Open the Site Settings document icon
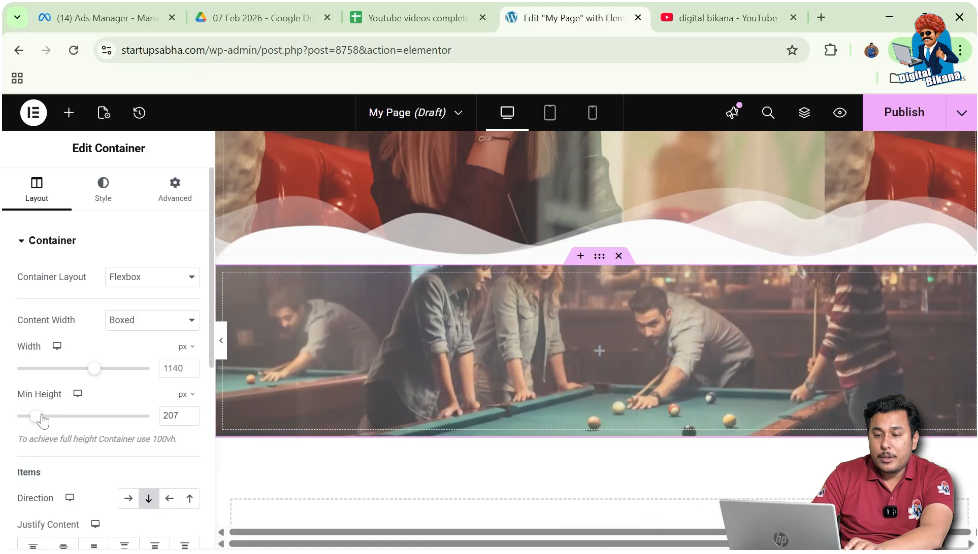The image size is (978, 554). (104, 113)
